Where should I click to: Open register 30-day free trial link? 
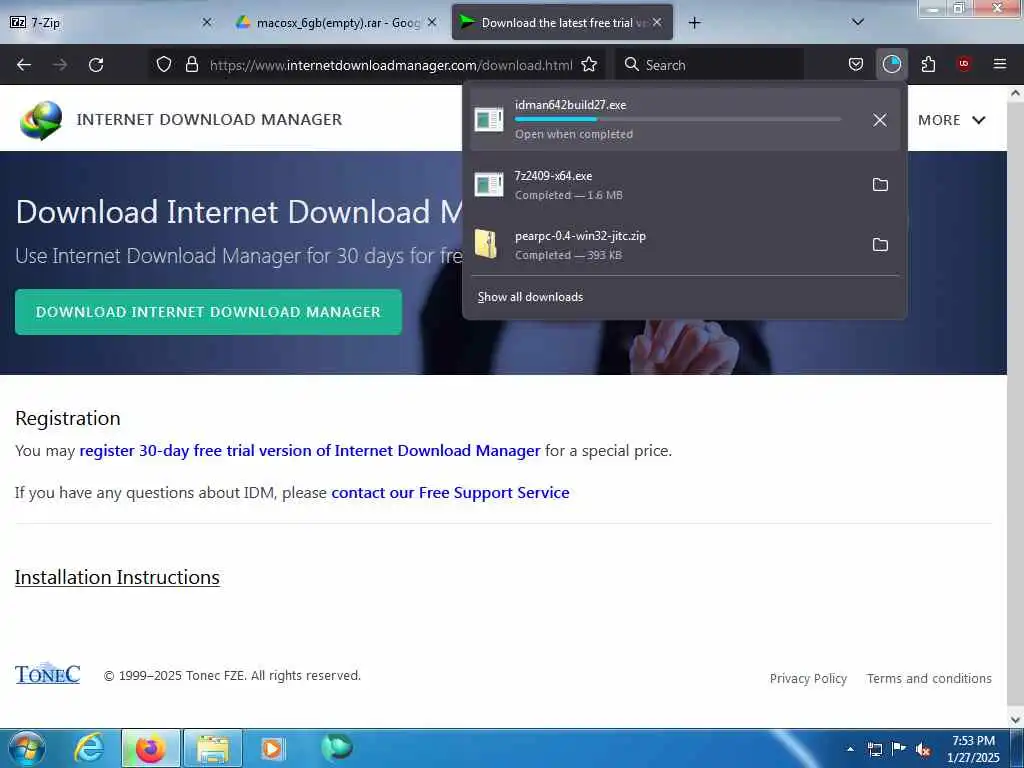pyautogui.click(x=310, y=451)
